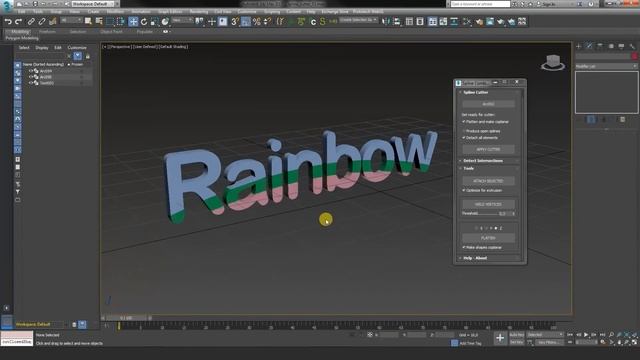The image size is (640, 360).
Task: Activate the 3D Snaps toggle icon
Action: click(235, 22)
